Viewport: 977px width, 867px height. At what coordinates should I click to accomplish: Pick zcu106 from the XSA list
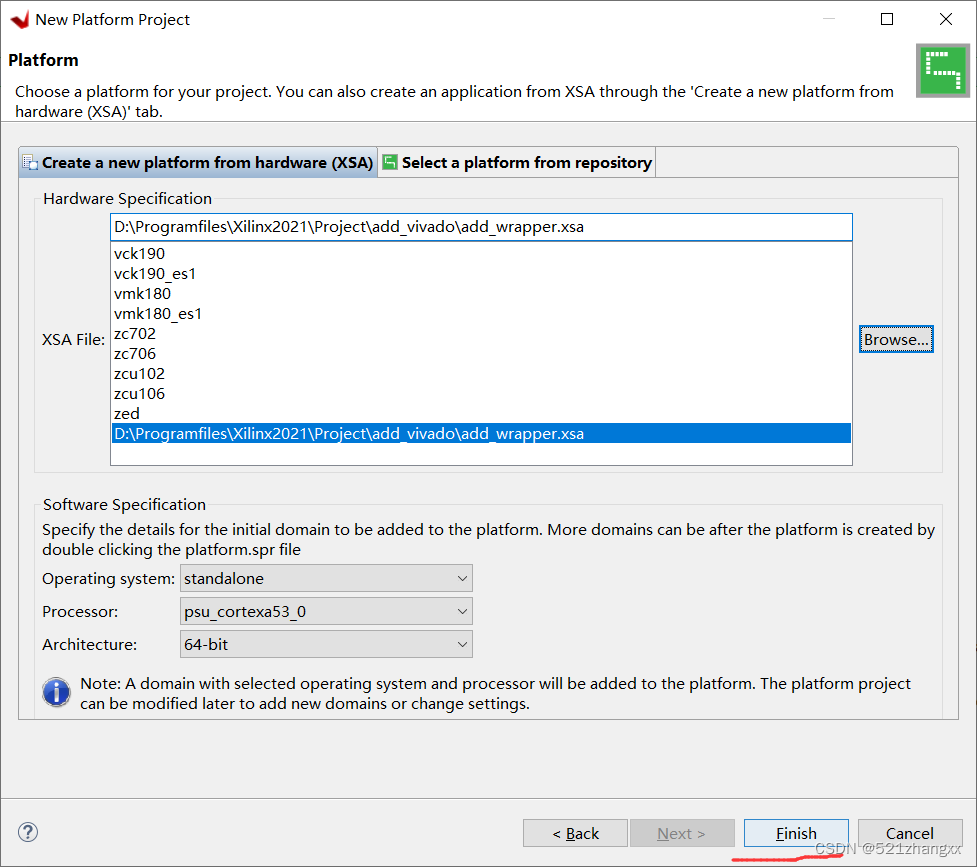pos(481,393)
